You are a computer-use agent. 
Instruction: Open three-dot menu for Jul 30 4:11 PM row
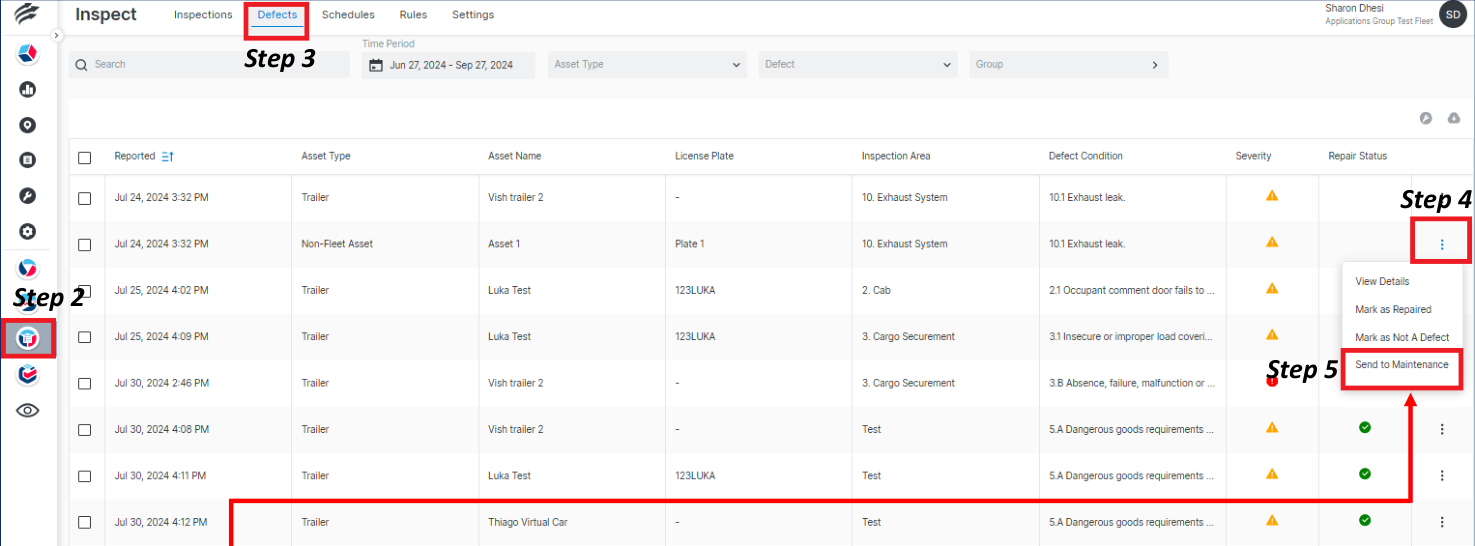click(x=1442, y=475)
